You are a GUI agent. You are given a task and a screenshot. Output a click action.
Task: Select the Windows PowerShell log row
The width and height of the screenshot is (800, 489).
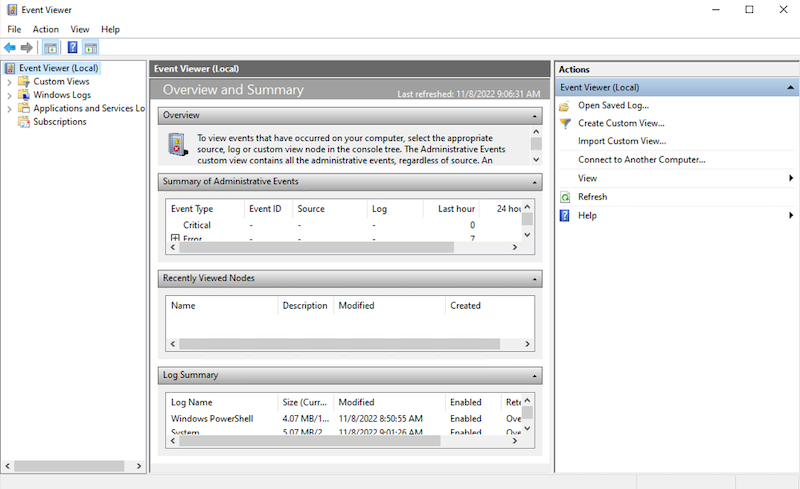(x=344, y=419)
